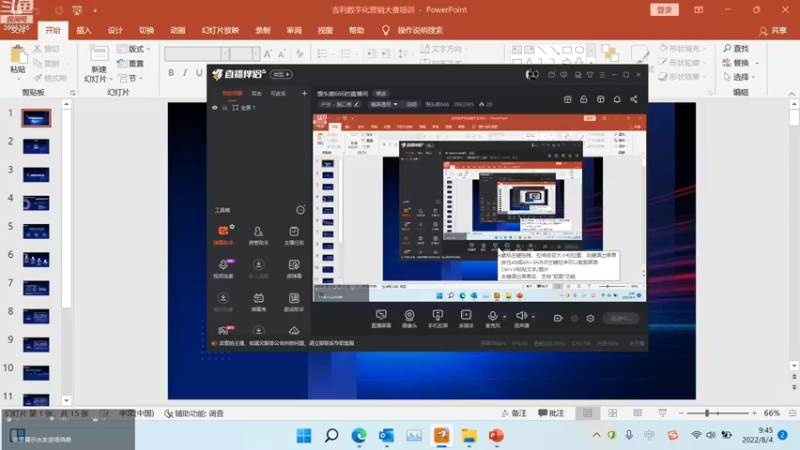The image size is (800, 450).
Task: Open the 多人连麦 tool
Action: pos(259,268)
